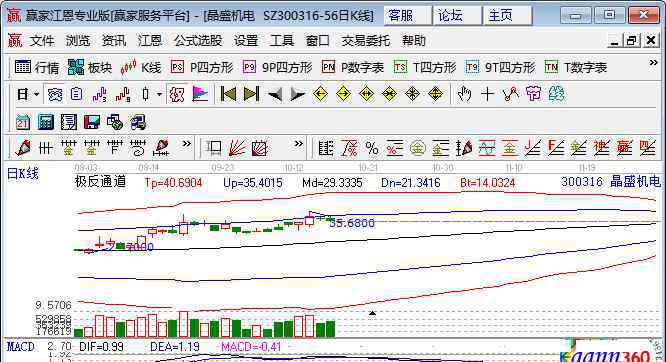
Task: Click the 日K线 chart label
Action: 23,173
